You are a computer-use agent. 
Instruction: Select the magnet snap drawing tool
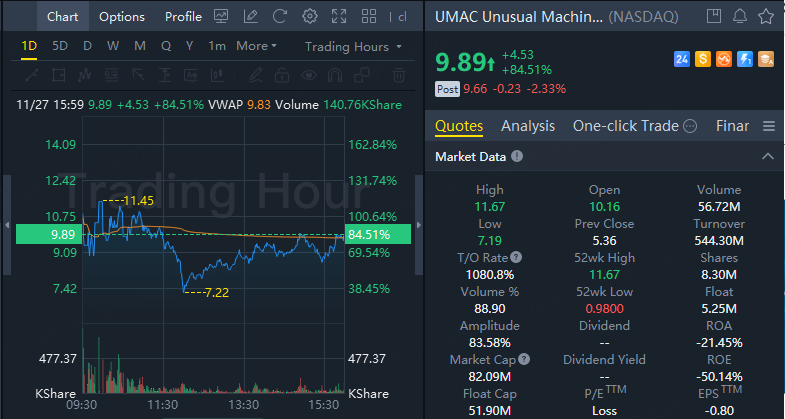click(x=334, y=76)
